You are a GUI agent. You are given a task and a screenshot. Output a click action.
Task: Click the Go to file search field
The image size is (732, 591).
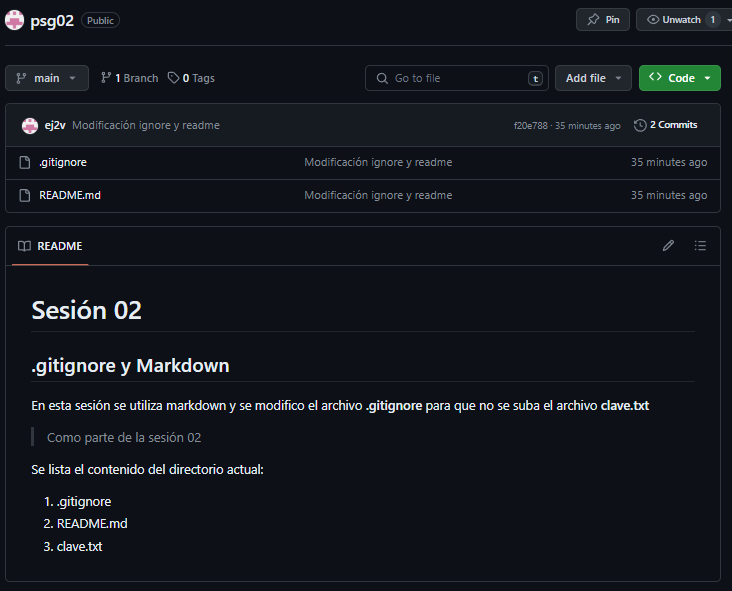[456, 78]
